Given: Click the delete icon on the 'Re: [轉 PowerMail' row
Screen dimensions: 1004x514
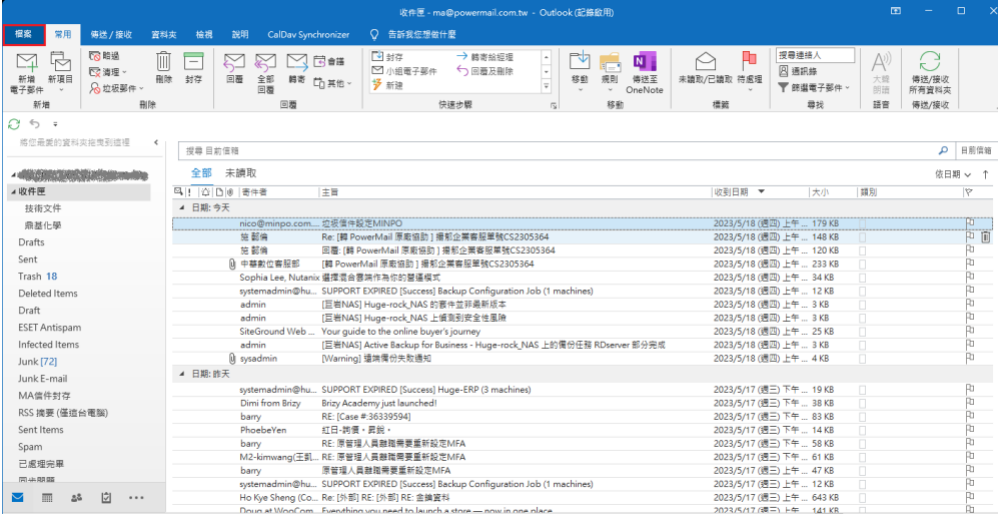Looking at the screenshot, I should point(985,237).
